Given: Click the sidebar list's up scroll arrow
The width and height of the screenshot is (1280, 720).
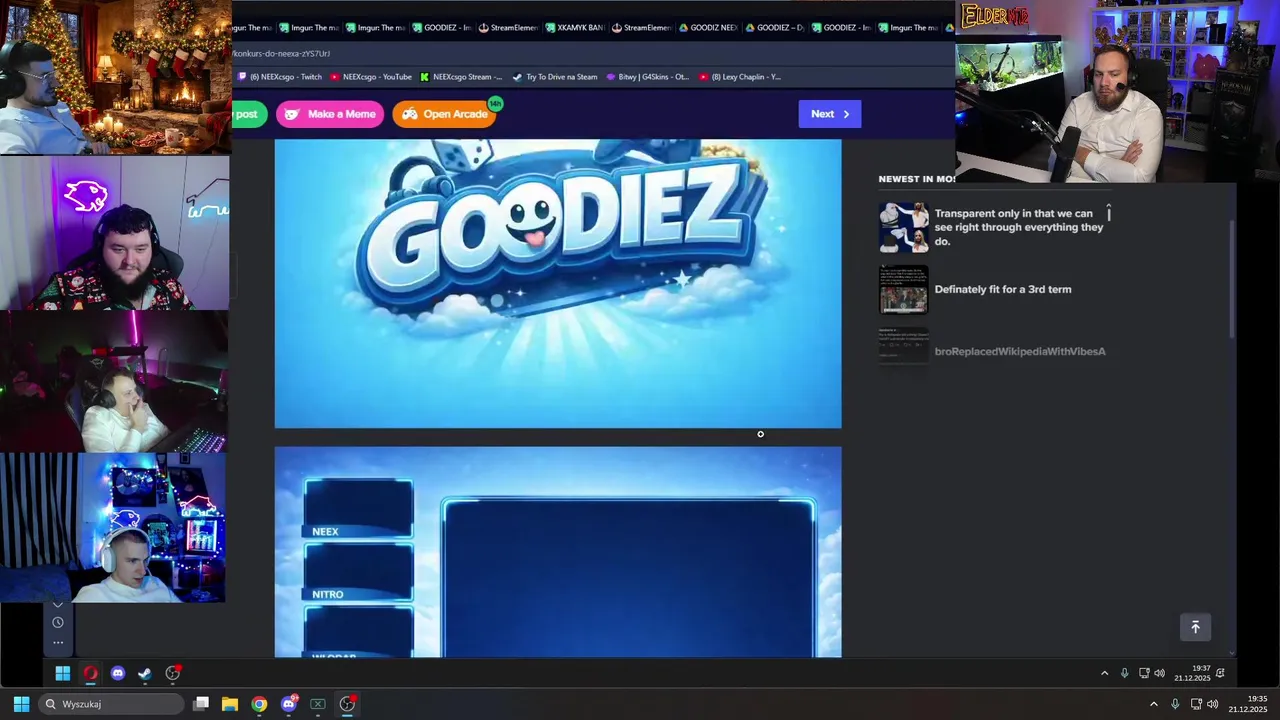Looking at the screenshot, I should pos(1109,213).
